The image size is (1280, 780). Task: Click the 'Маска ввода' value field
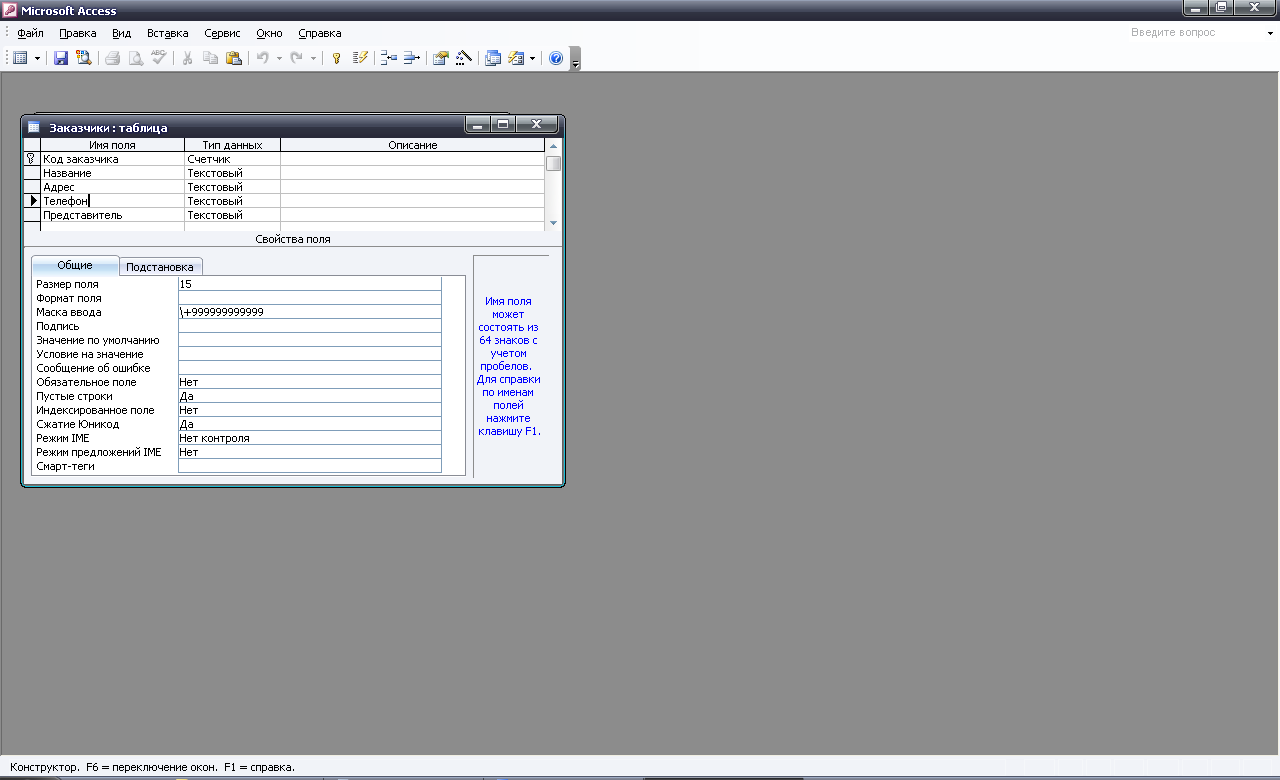click(x=309, y=312)
